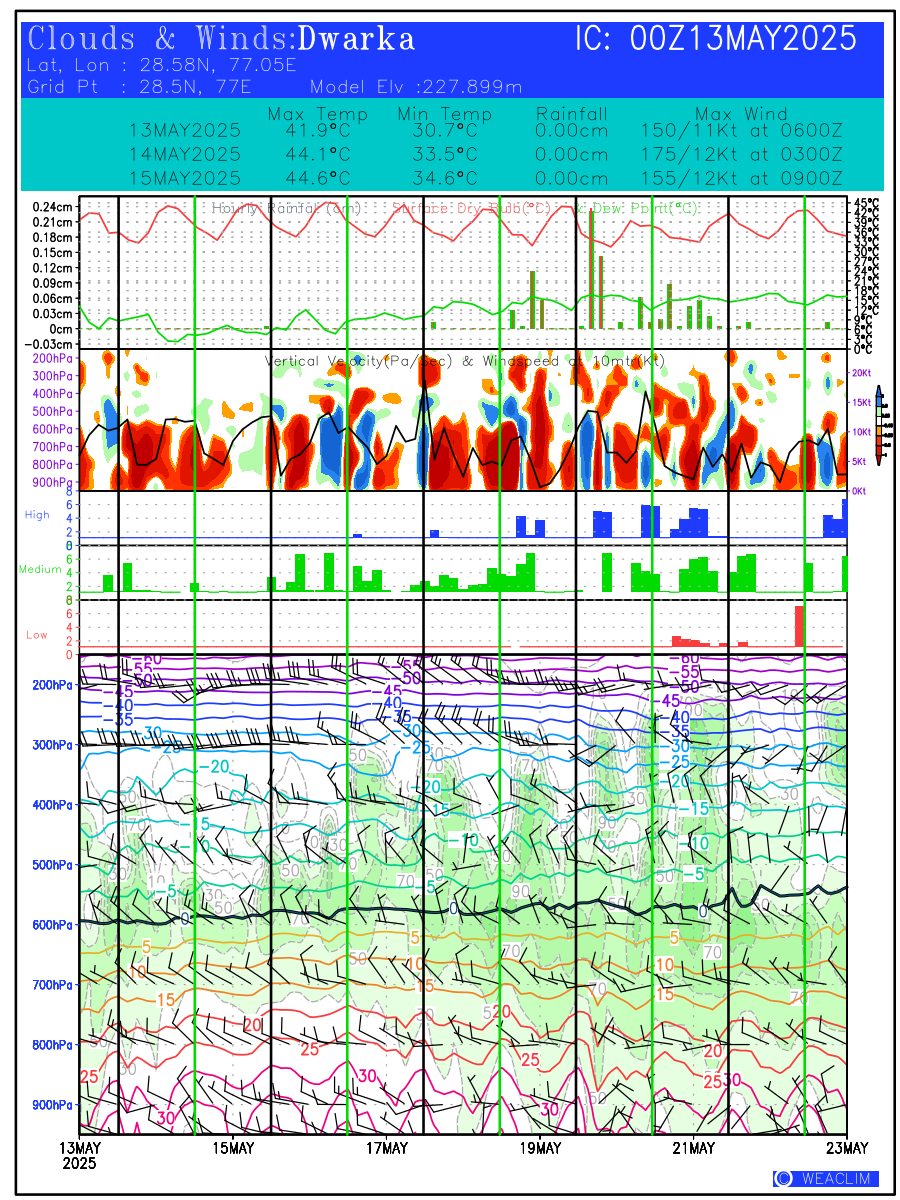The height and width of the screenshot is (1200, 900).
Task: Click the 19MAY date axis label
Action: [540, 1147]
